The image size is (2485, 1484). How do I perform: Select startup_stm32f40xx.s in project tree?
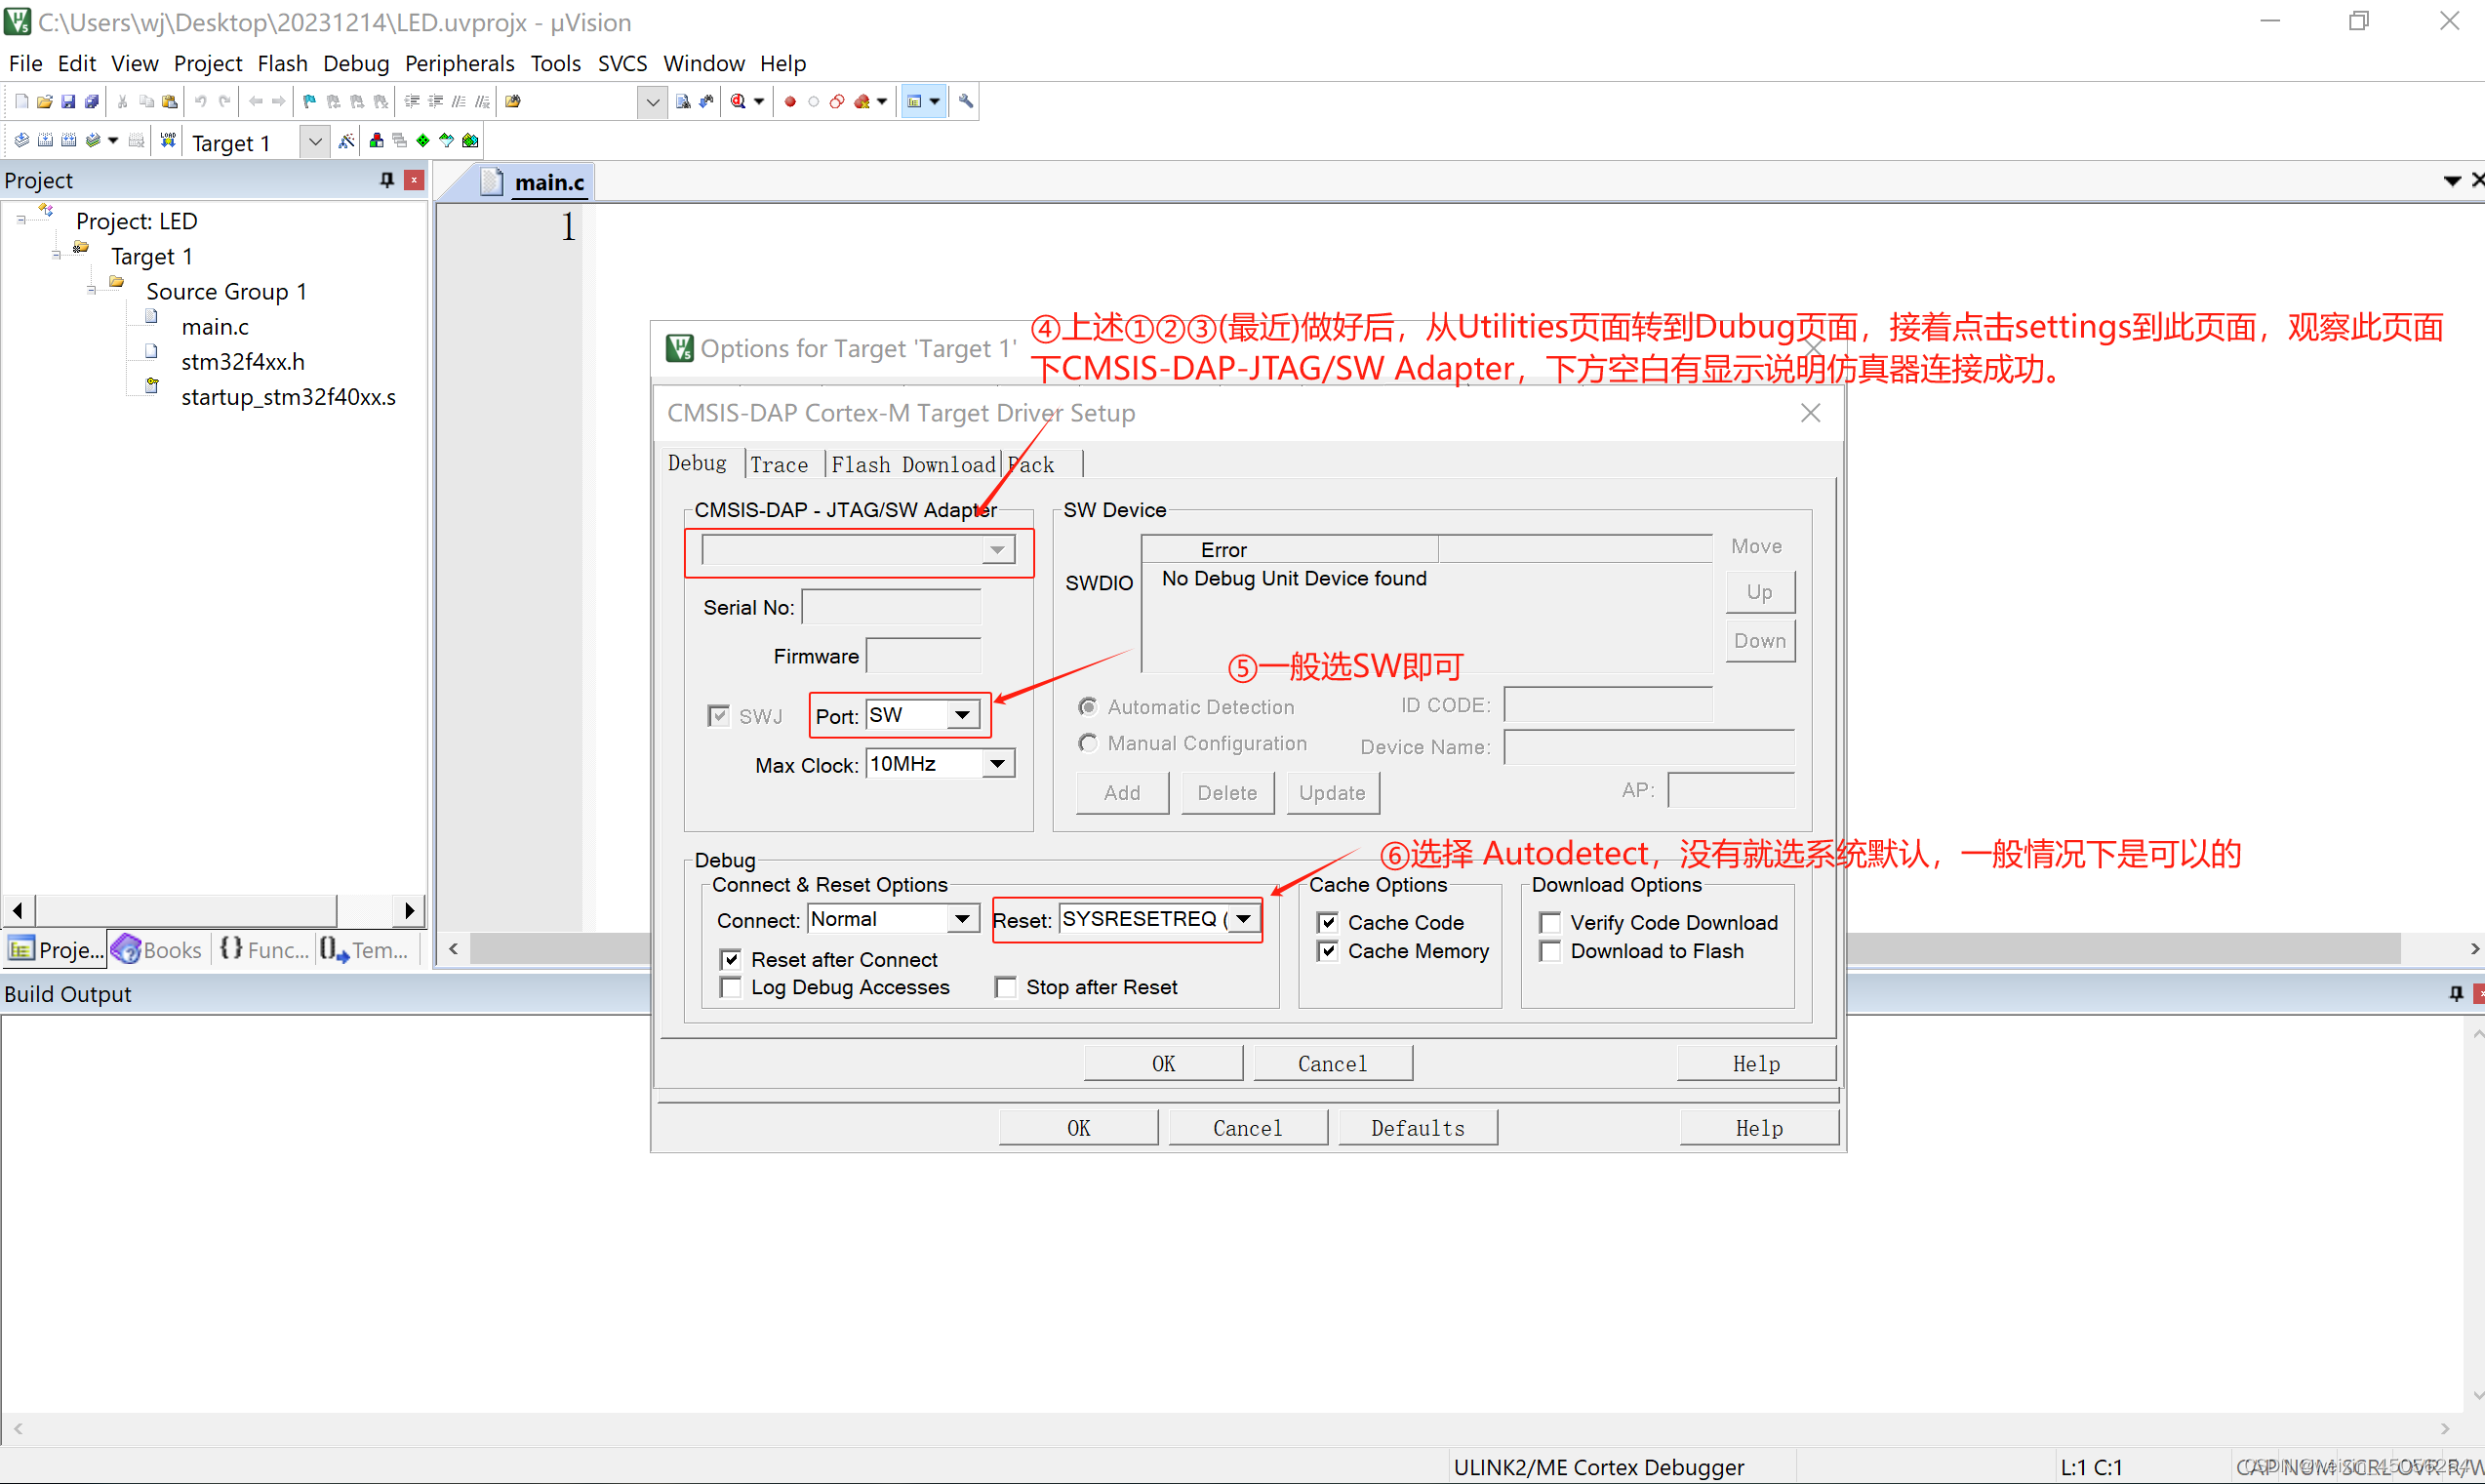coord(288,397)
